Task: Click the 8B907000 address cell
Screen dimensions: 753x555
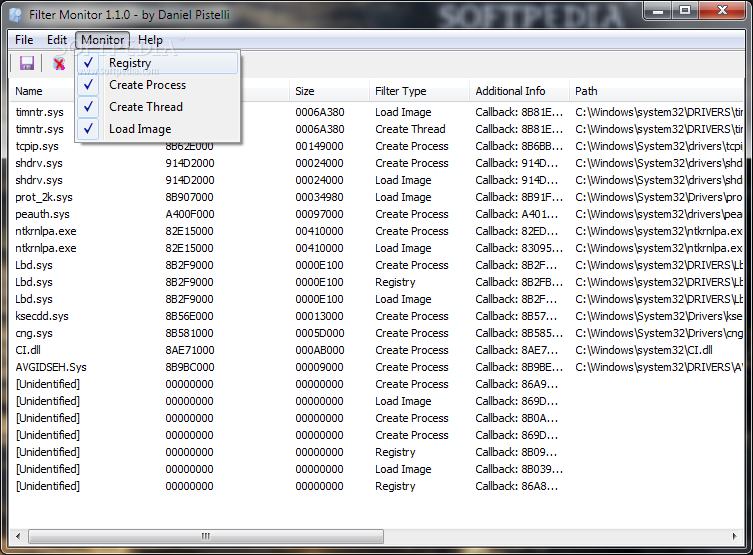Action: (190, 197)
